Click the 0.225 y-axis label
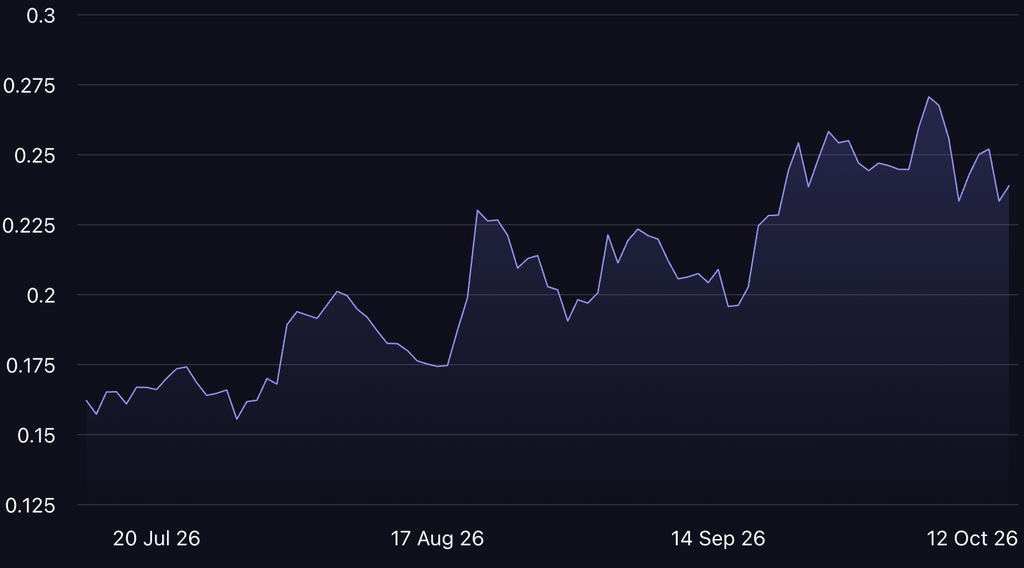1024x568 pixels. click(x=29, y=226)
